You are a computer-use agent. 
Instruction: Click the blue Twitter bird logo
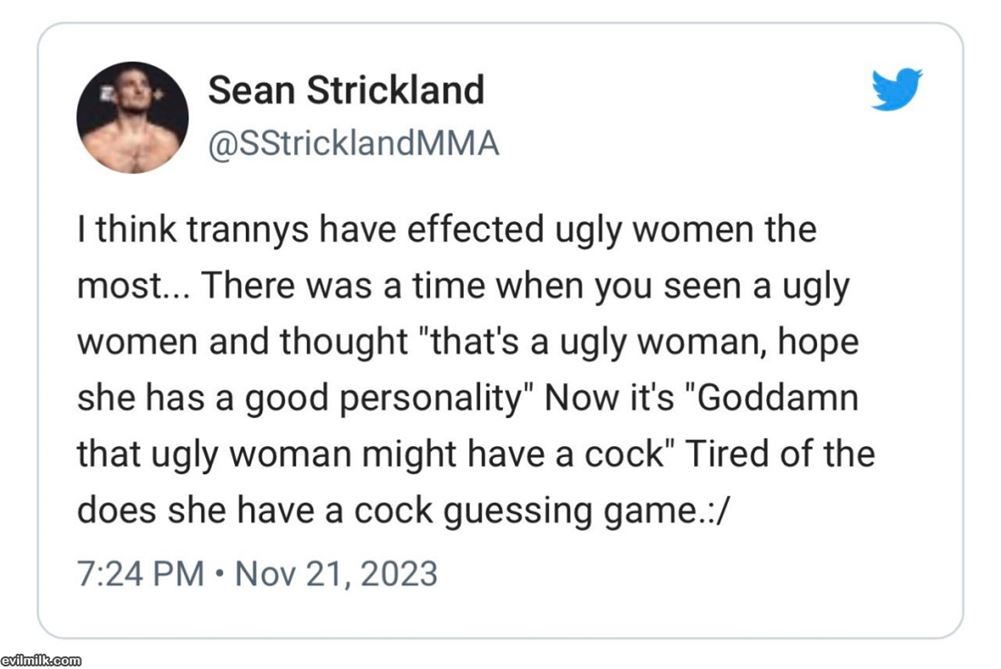click(x=897, y=89)
